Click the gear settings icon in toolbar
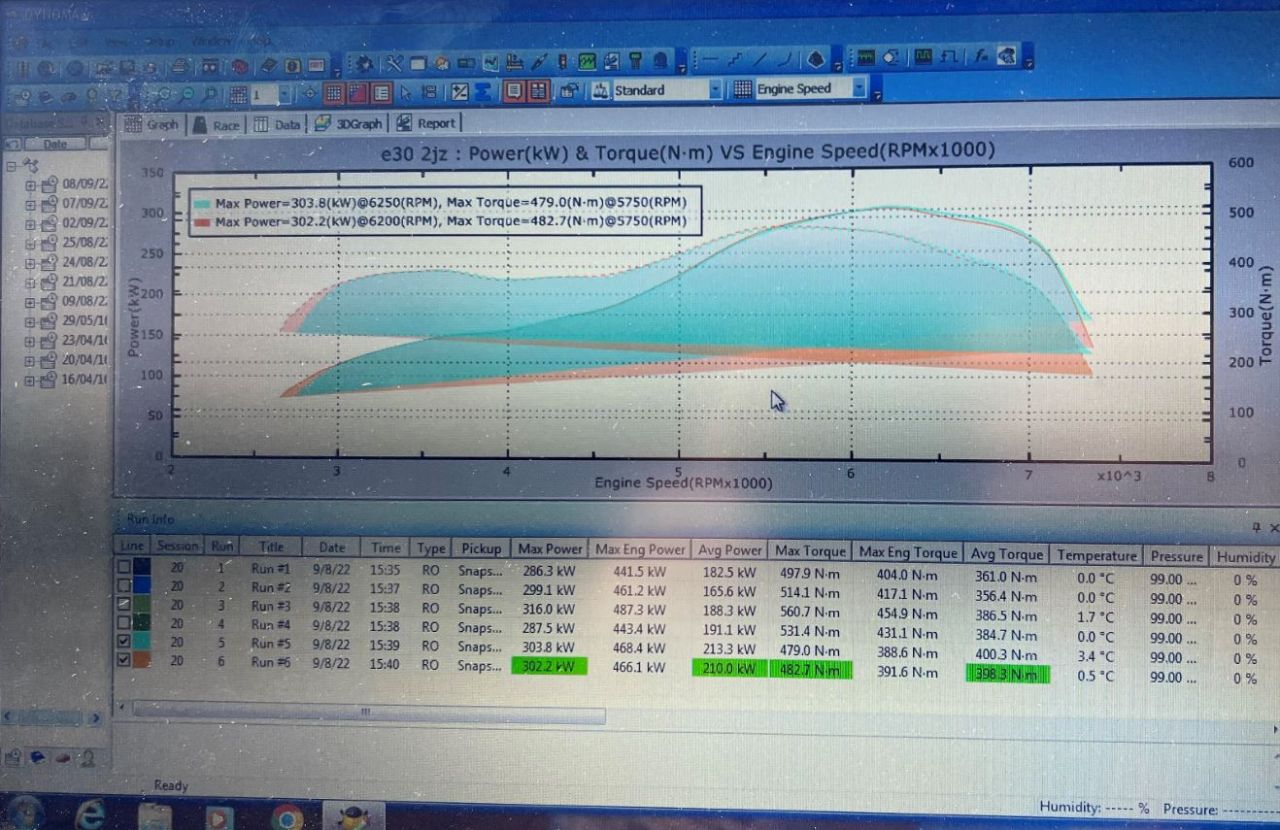Image resolution: width=1280 pixels, height=830 pixels. coord(364,63)
